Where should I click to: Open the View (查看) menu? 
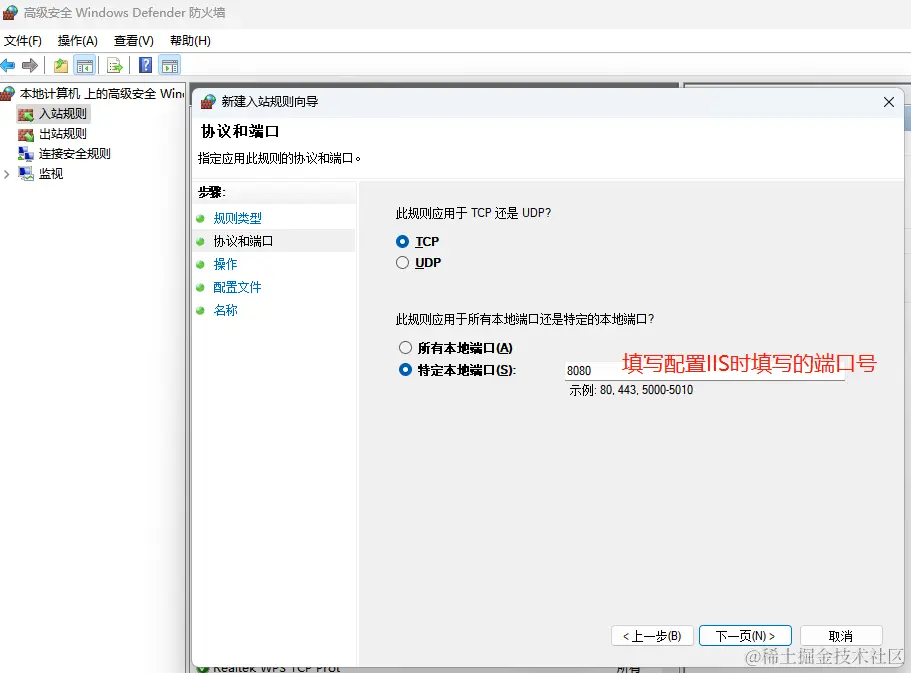(x=134, y=41)
